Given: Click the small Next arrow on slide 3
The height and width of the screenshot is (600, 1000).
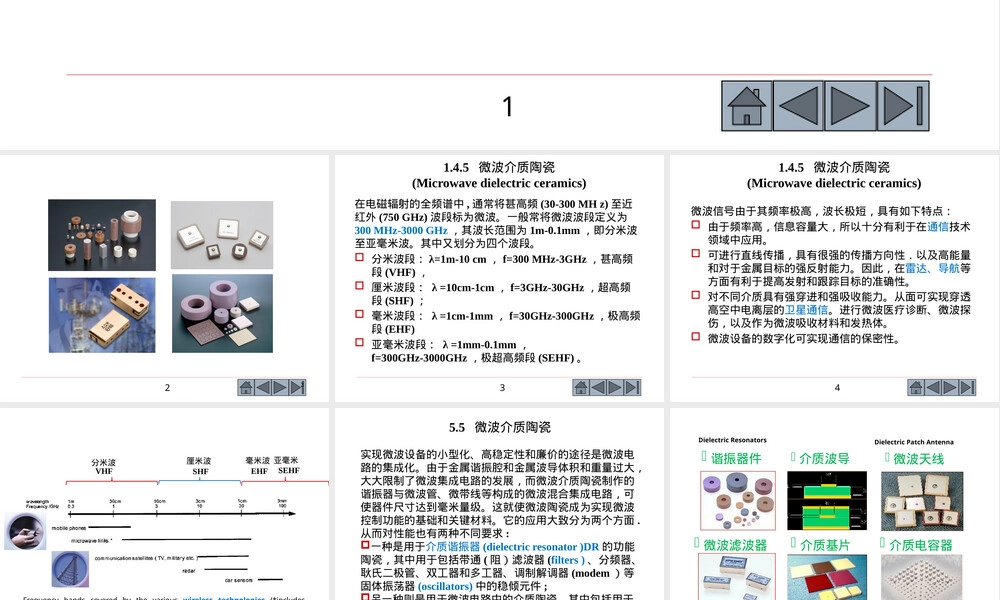Looking at the screenshot, I should coord(615,387).
